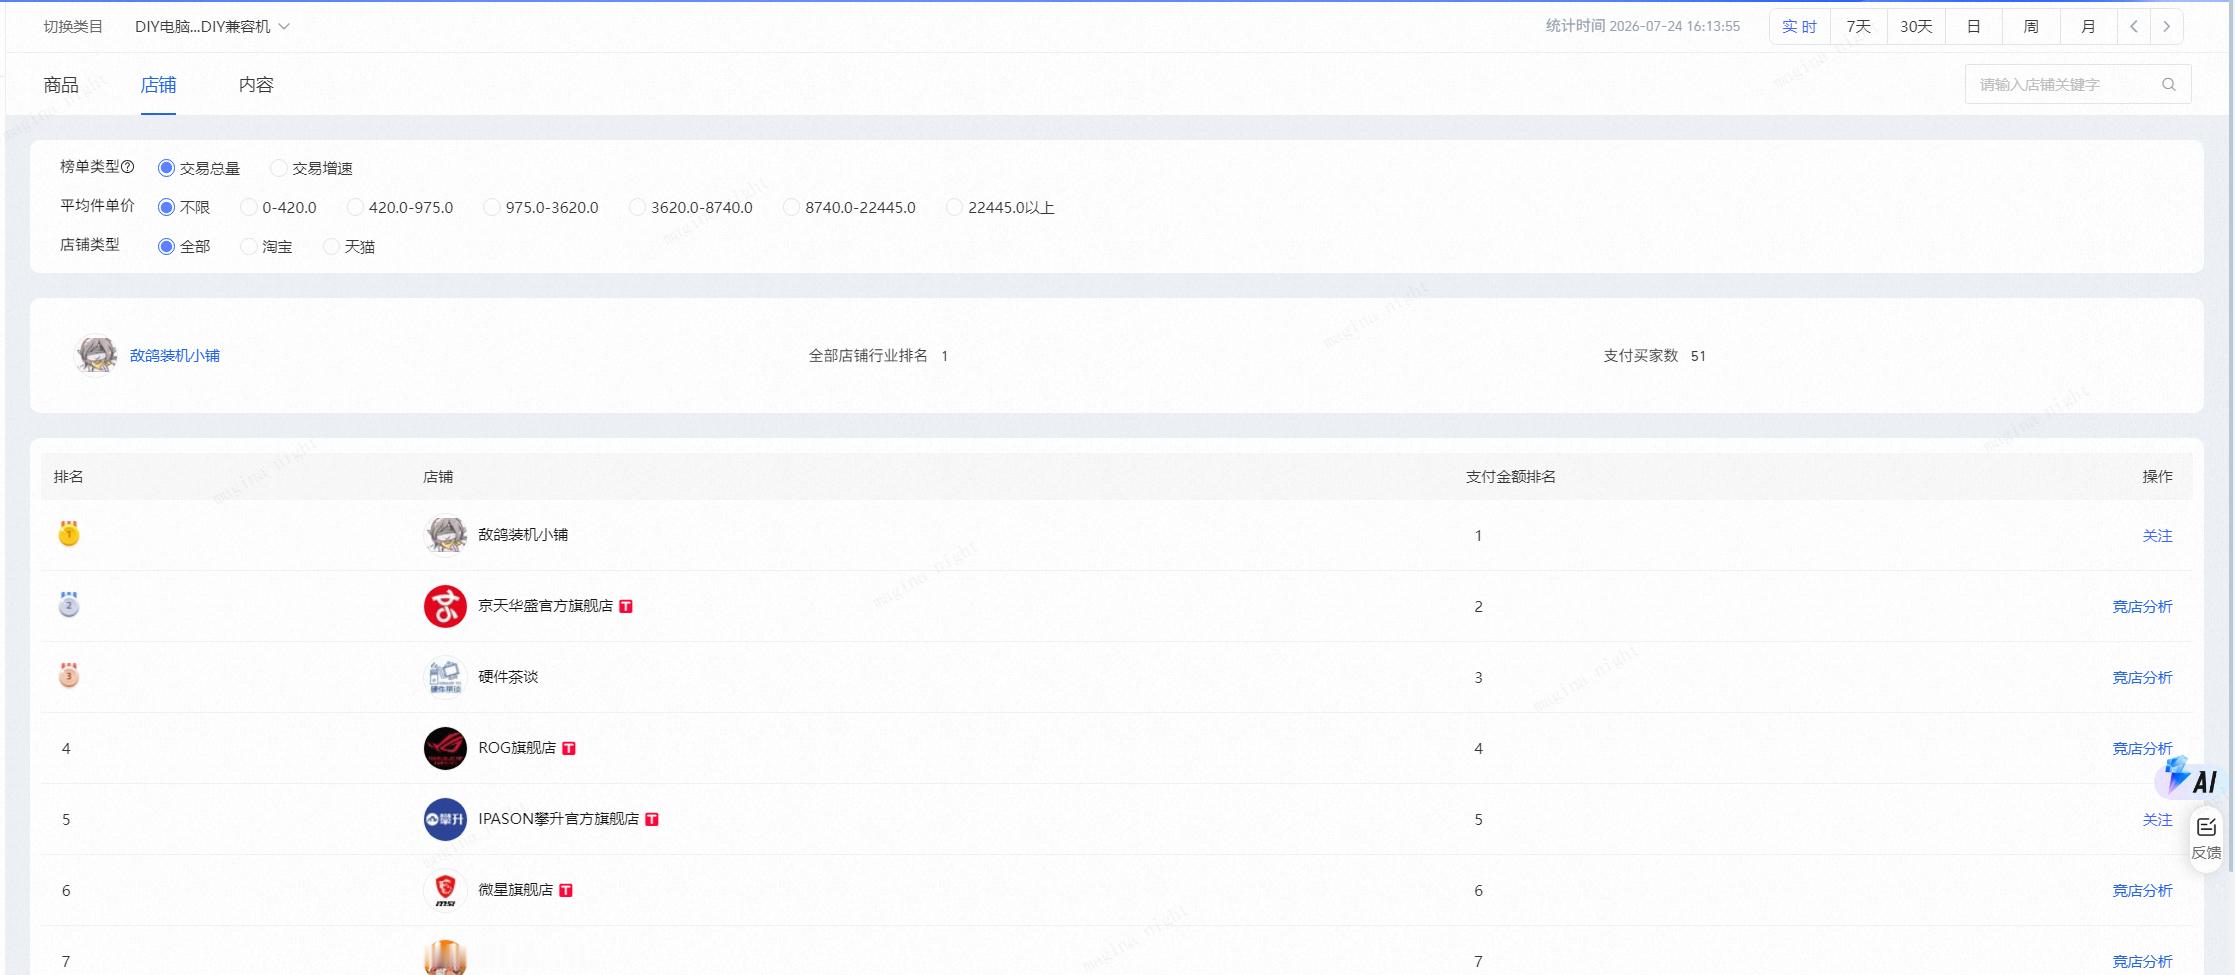This screenshot has height=975, width=2235.
Task: Select the 日 time range
Action: [x=1974, y=27]
